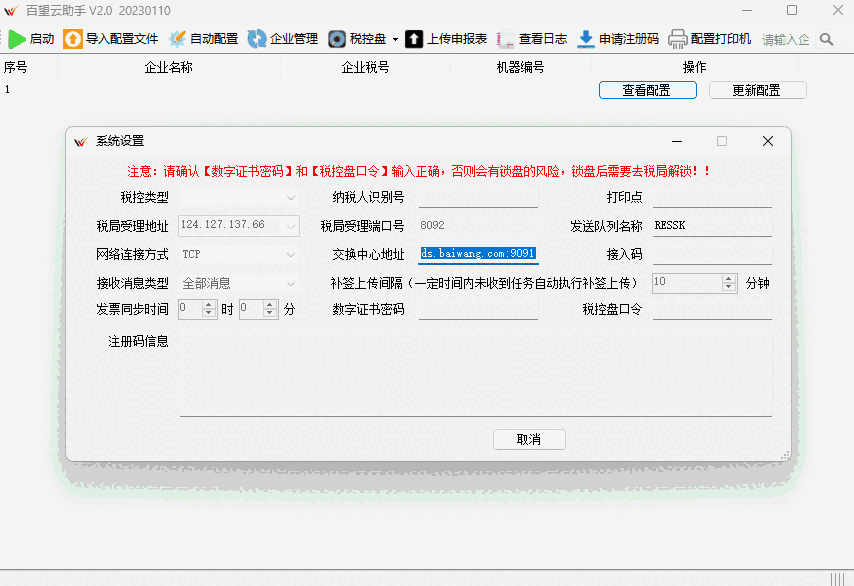Click the 交换中心地址 field
Screen dimensions: 854x586
pyautogui.click(x=478, y=254)
